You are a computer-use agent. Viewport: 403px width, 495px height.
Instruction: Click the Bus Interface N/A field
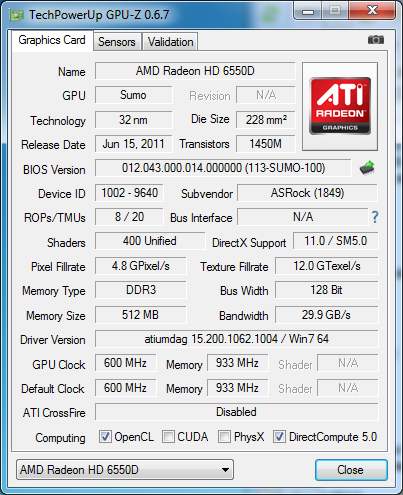[x=303, y=217]
